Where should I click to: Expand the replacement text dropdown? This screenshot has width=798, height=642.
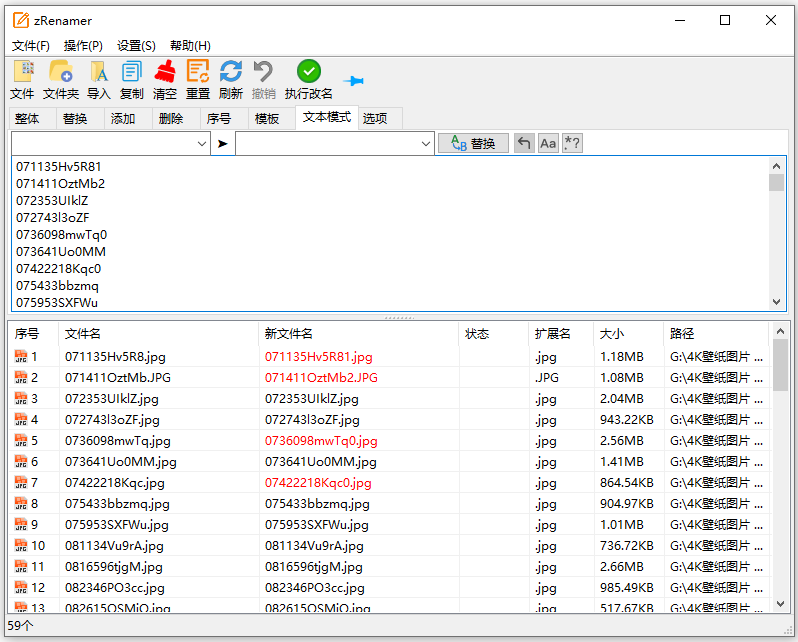click(426, 144)
